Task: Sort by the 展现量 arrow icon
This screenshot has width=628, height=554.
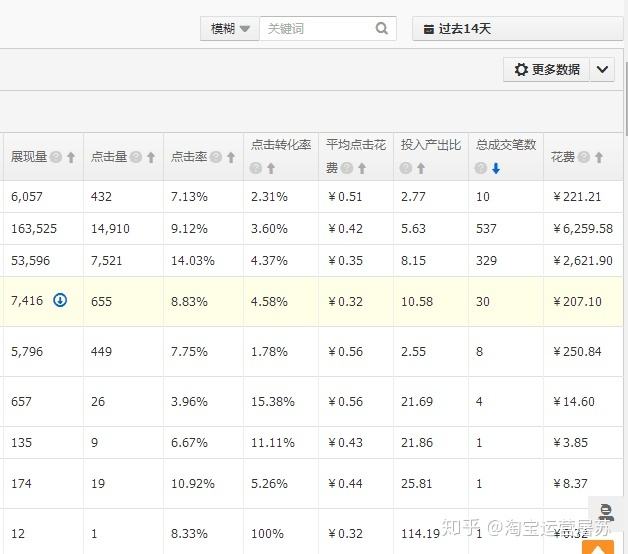Action: tap(71, 157)
